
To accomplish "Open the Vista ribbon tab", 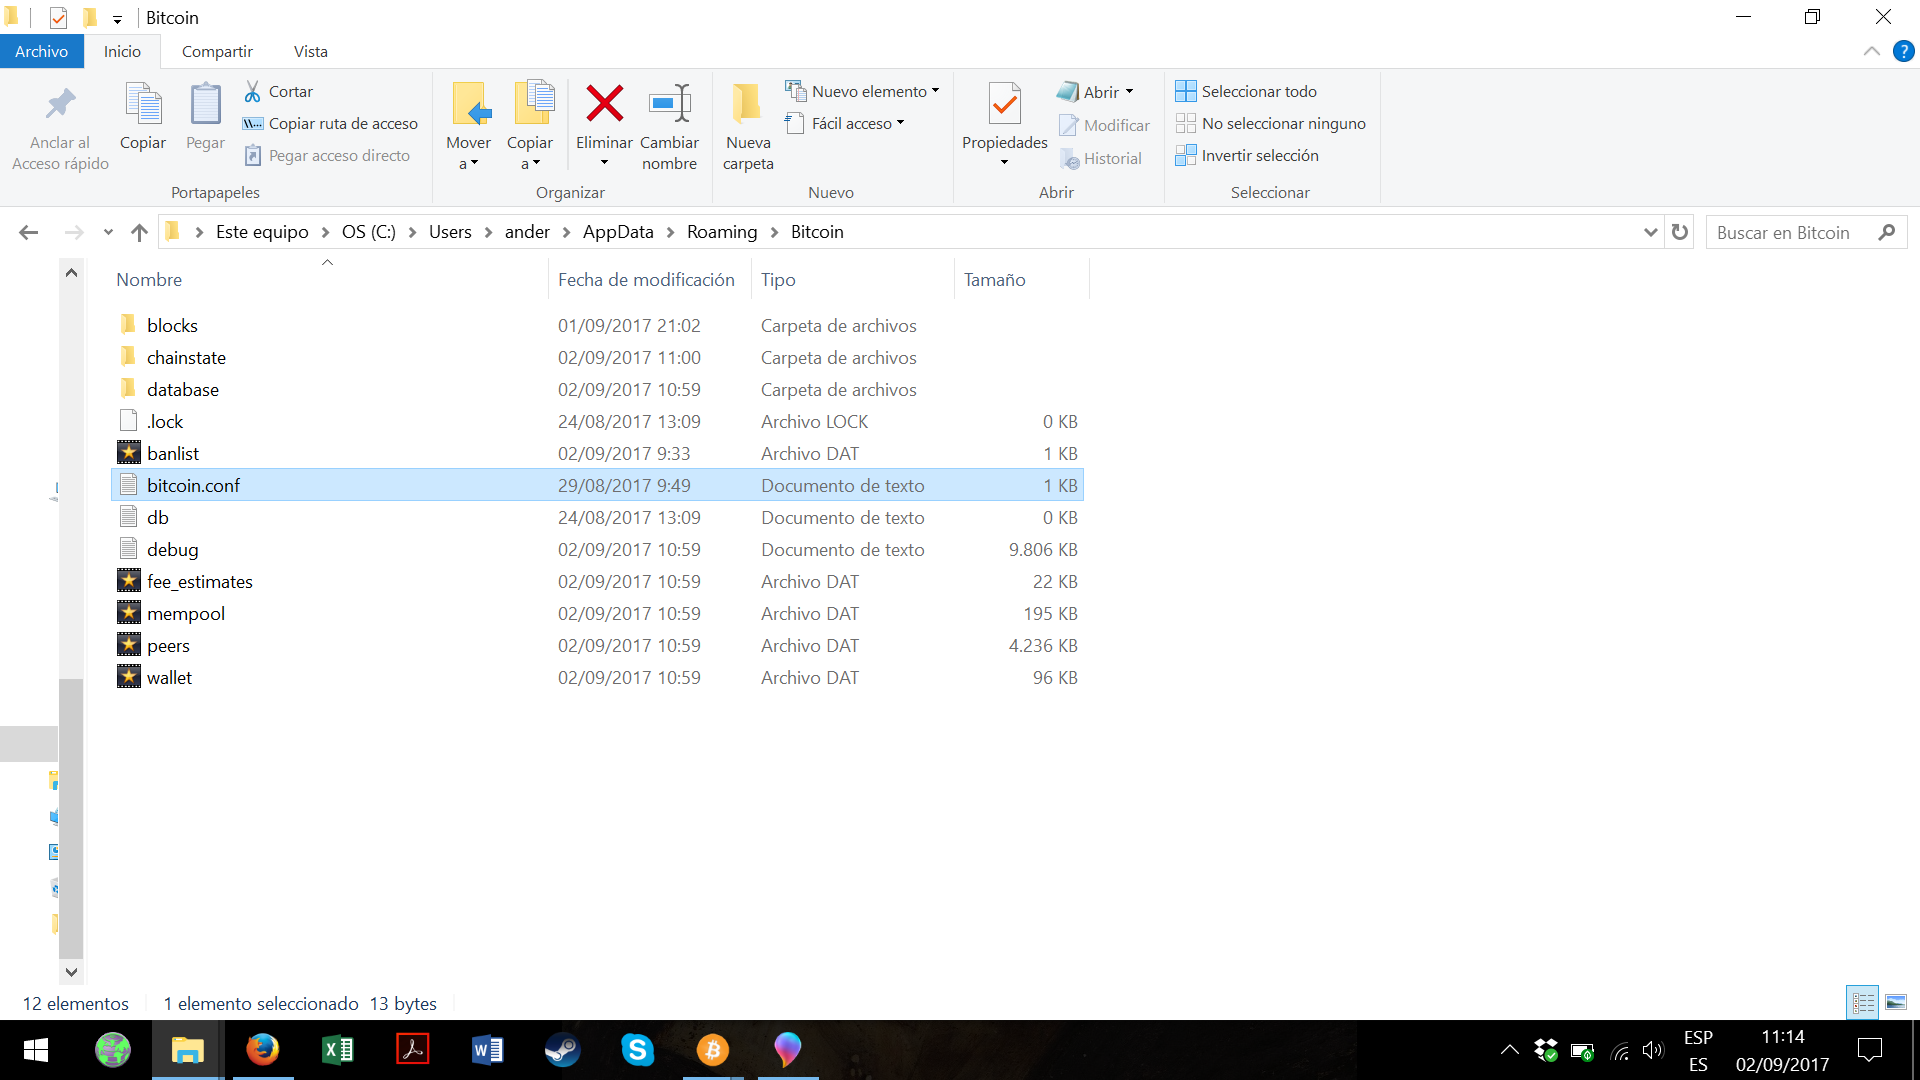I will pos(310,51).
